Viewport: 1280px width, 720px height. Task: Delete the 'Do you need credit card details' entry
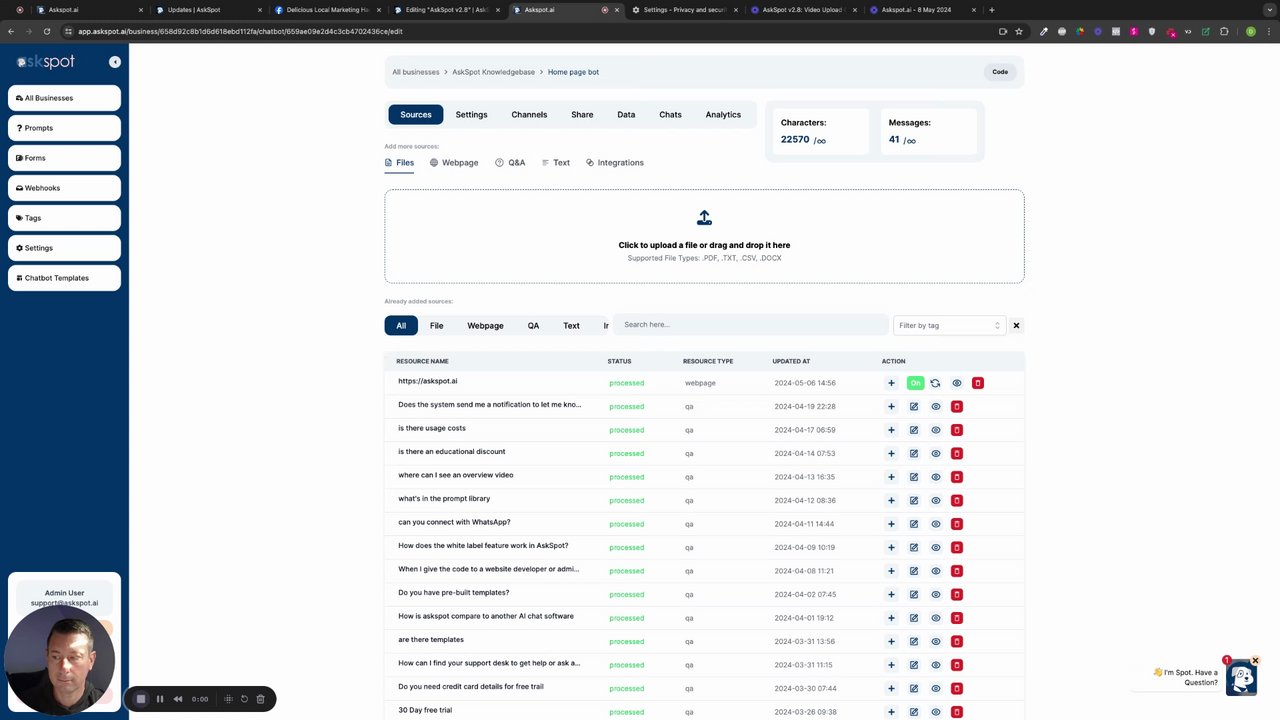957,688
